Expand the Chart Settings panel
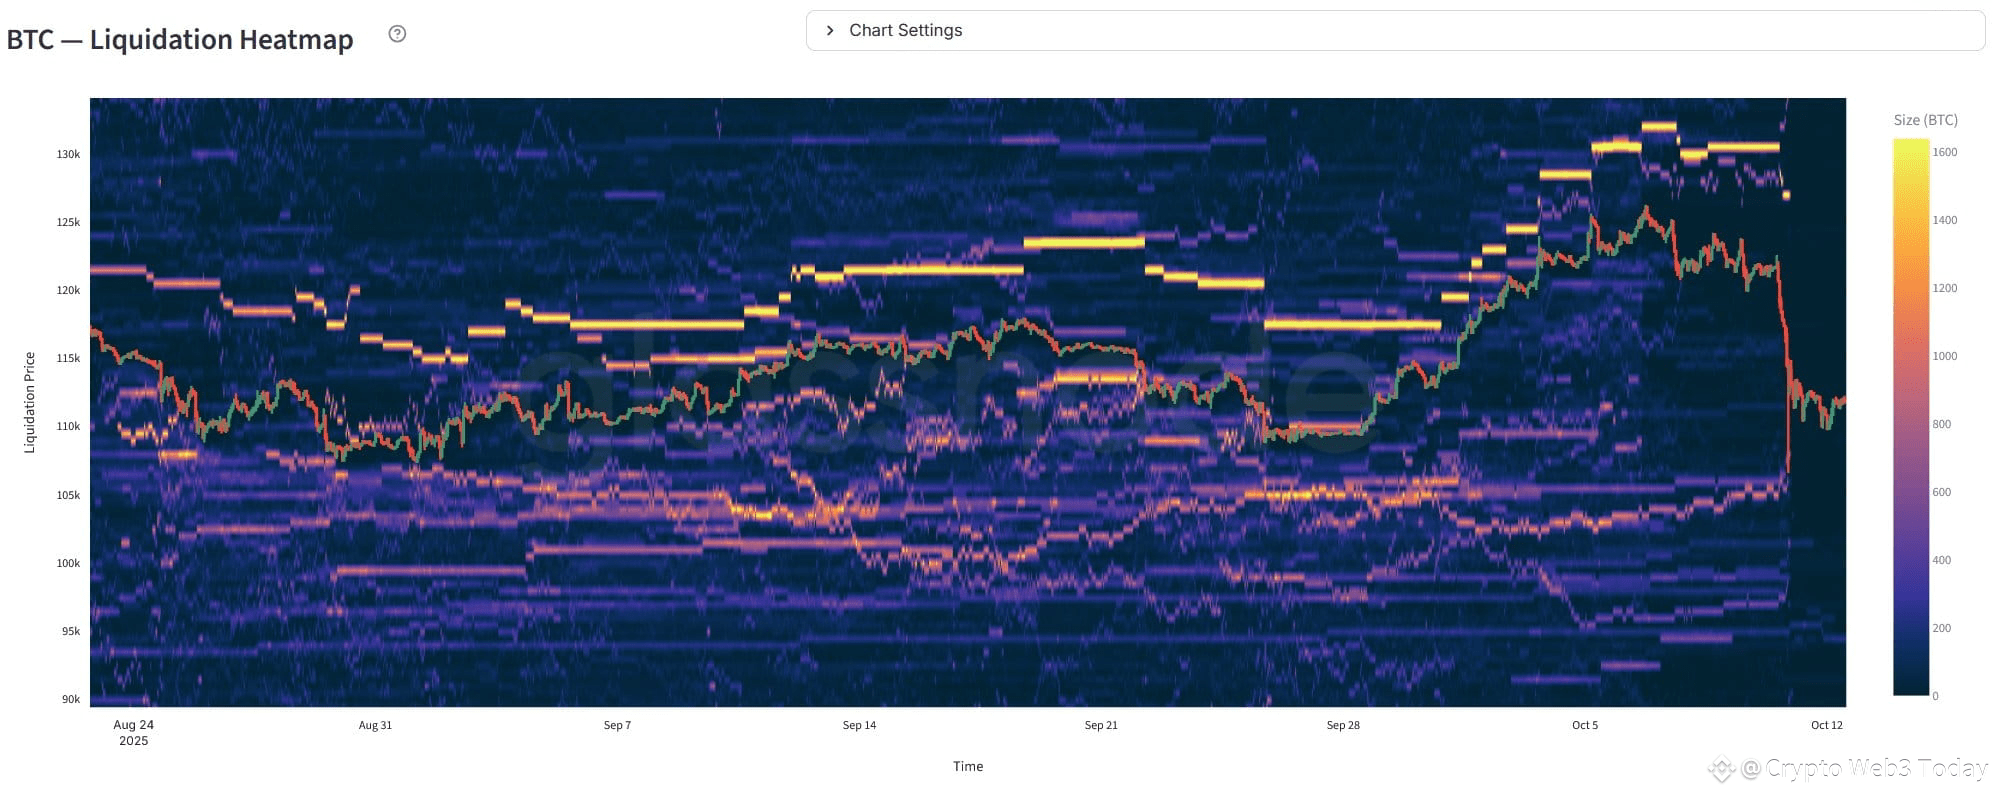The width and height of the screenshot is (1996, 794). [1395, 30]
